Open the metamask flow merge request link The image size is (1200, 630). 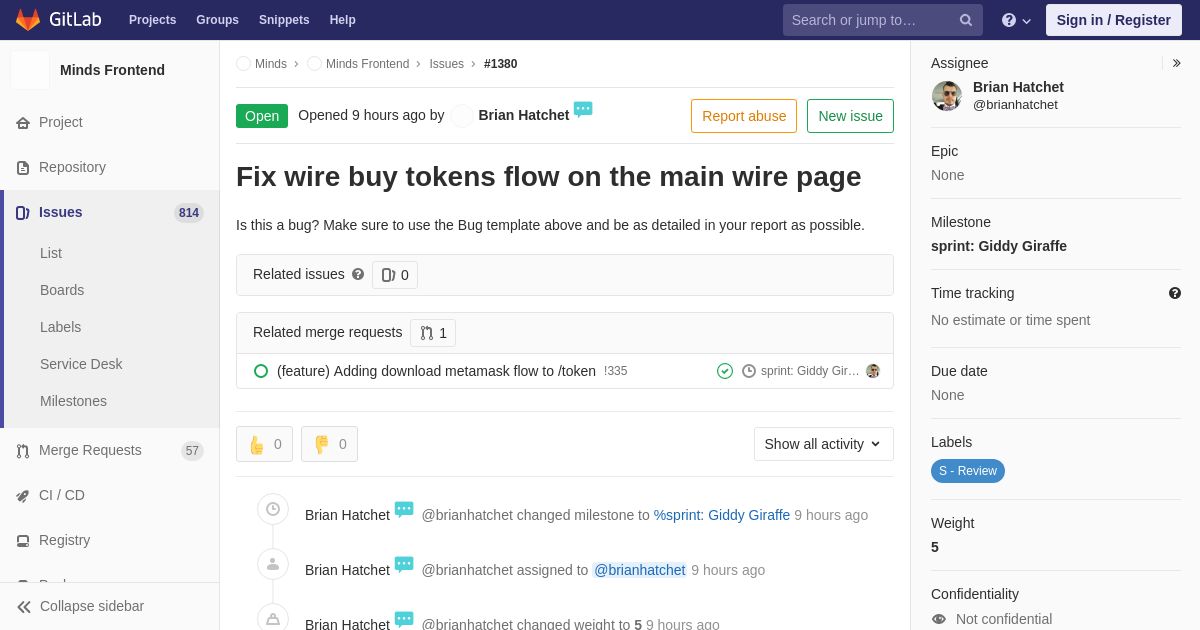point(436,371)
